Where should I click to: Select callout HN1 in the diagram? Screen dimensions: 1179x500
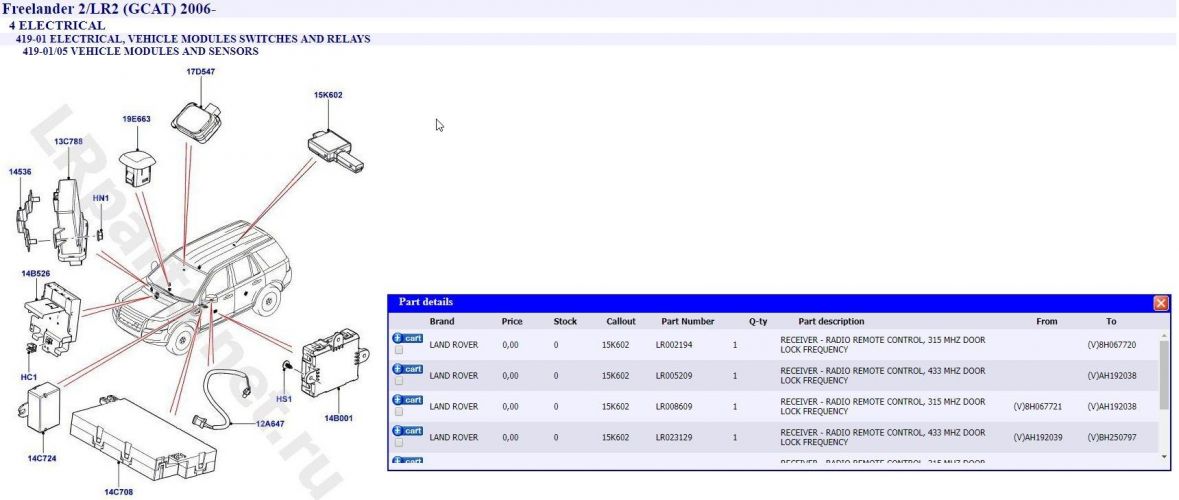tap(101, 198)
